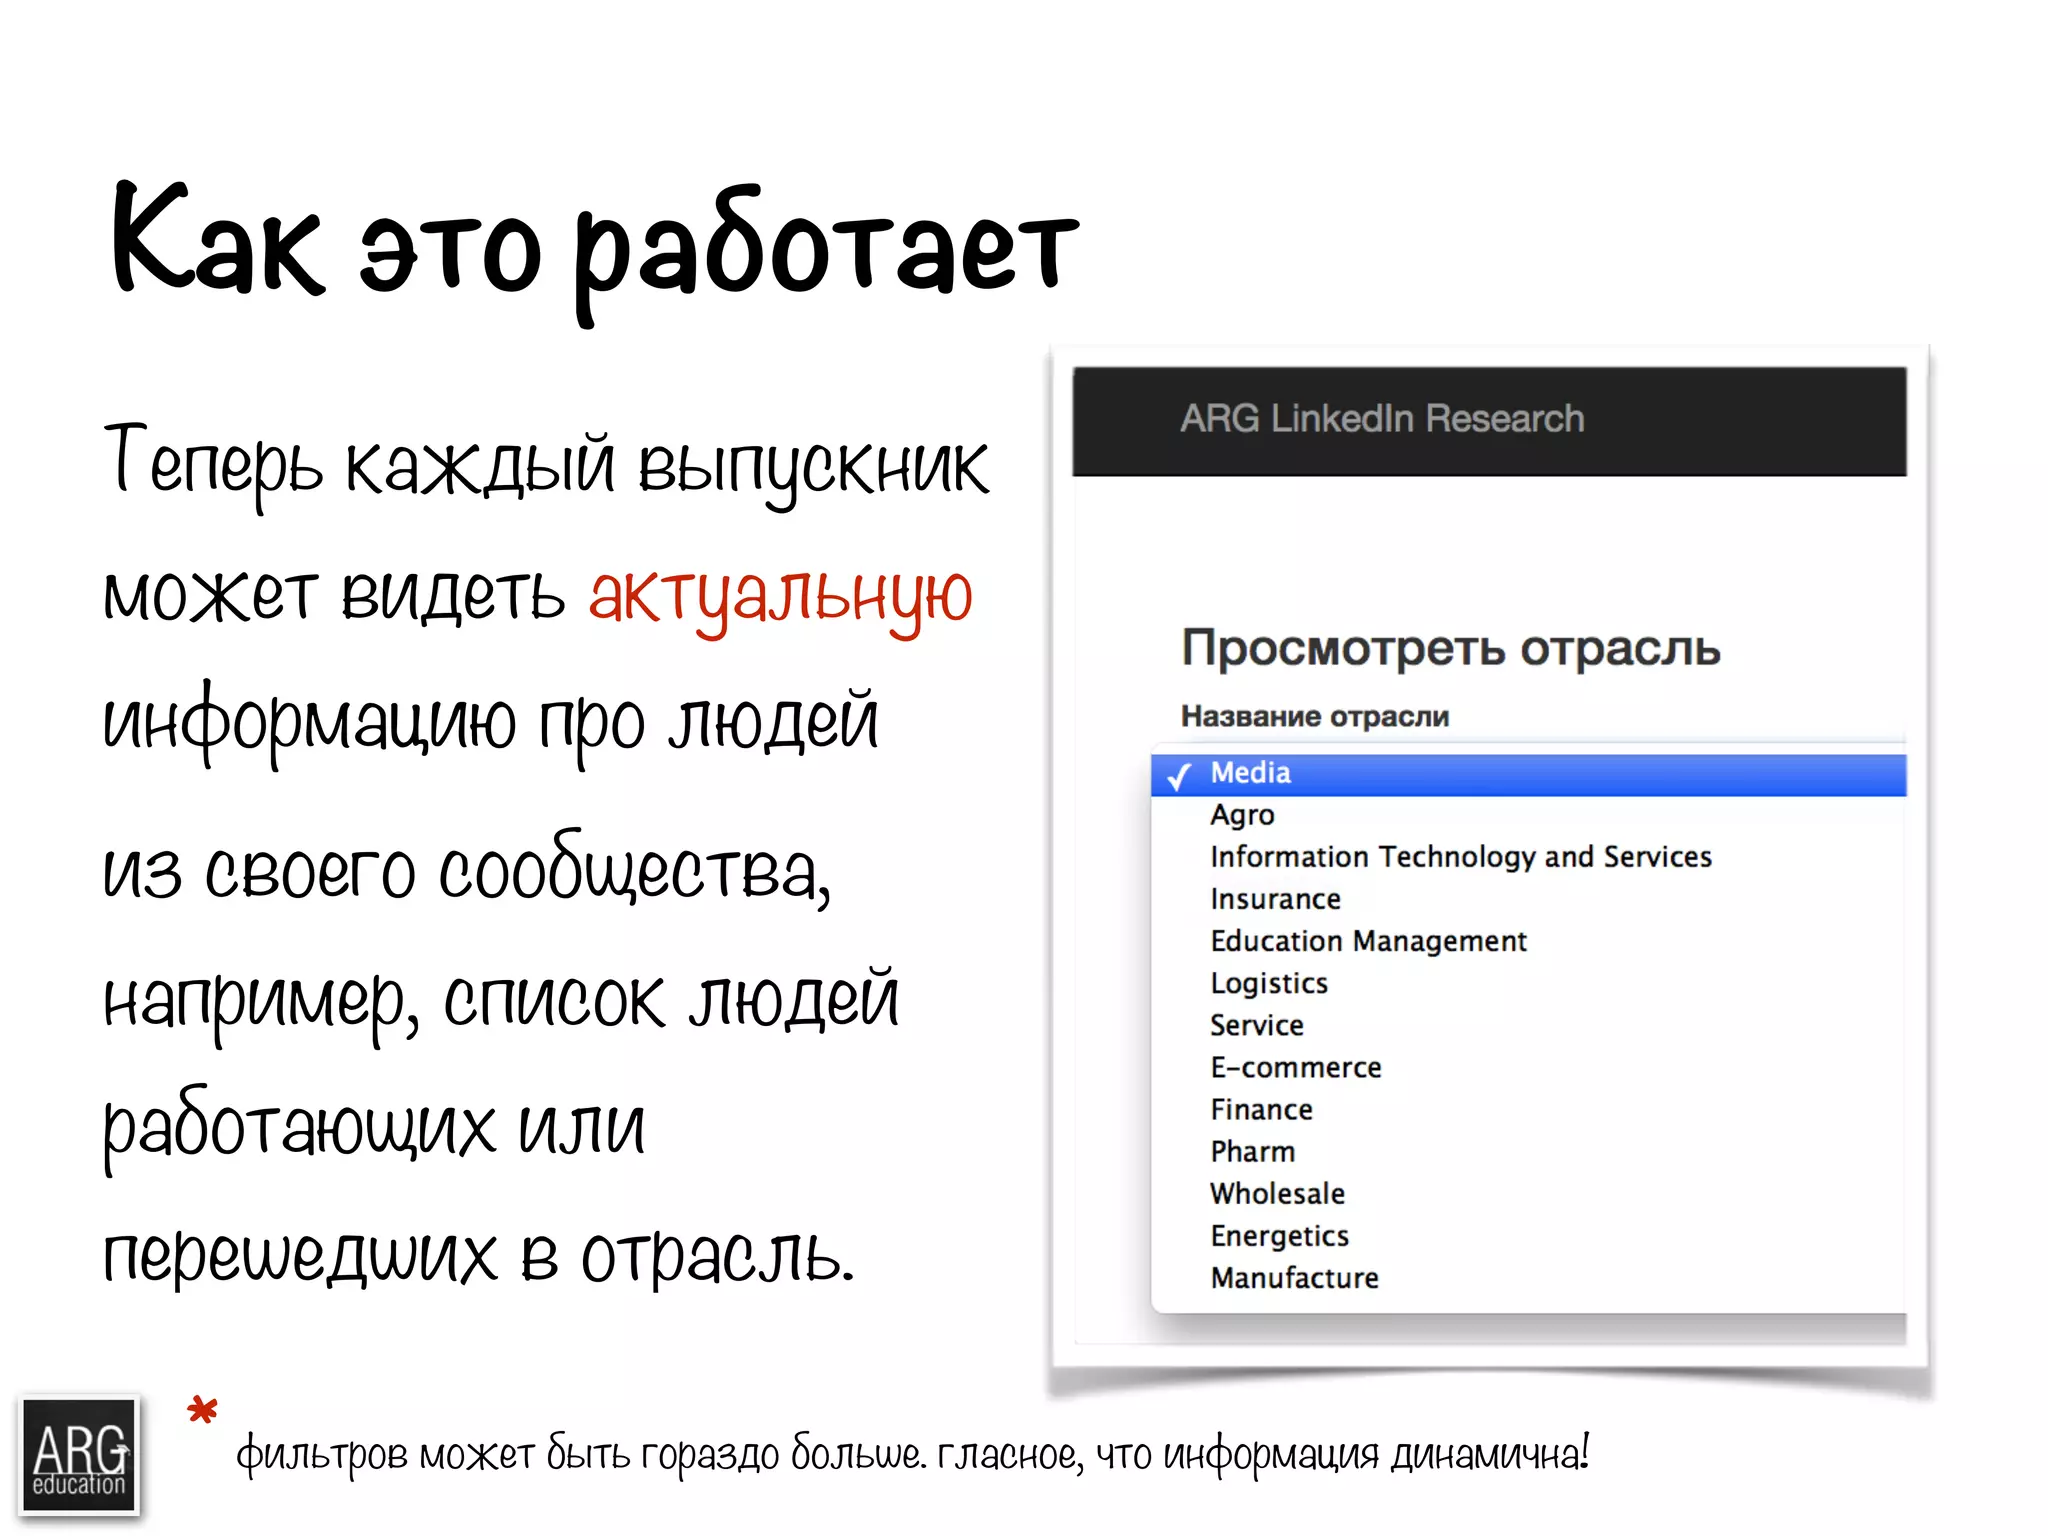Select the Media option in the industry list
The width and height of the screenshot is (2048, 1536).
click(x=1528, y=774)
